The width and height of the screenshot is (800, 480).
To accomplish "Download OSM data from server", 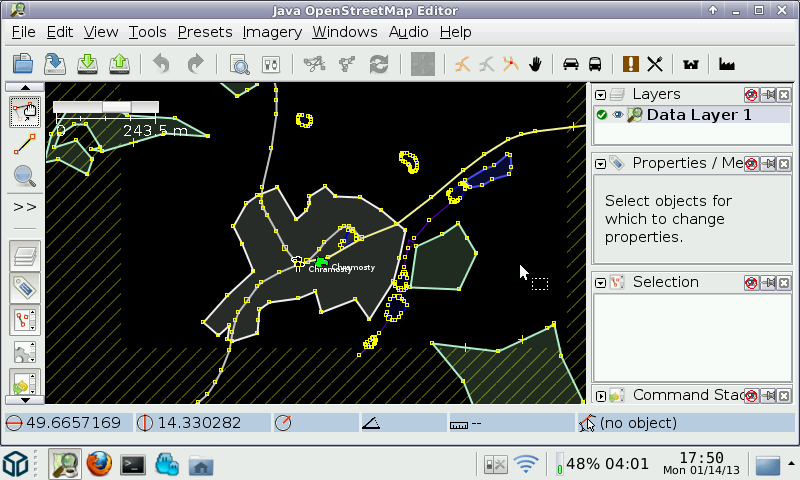I will [x=87, y=64].
